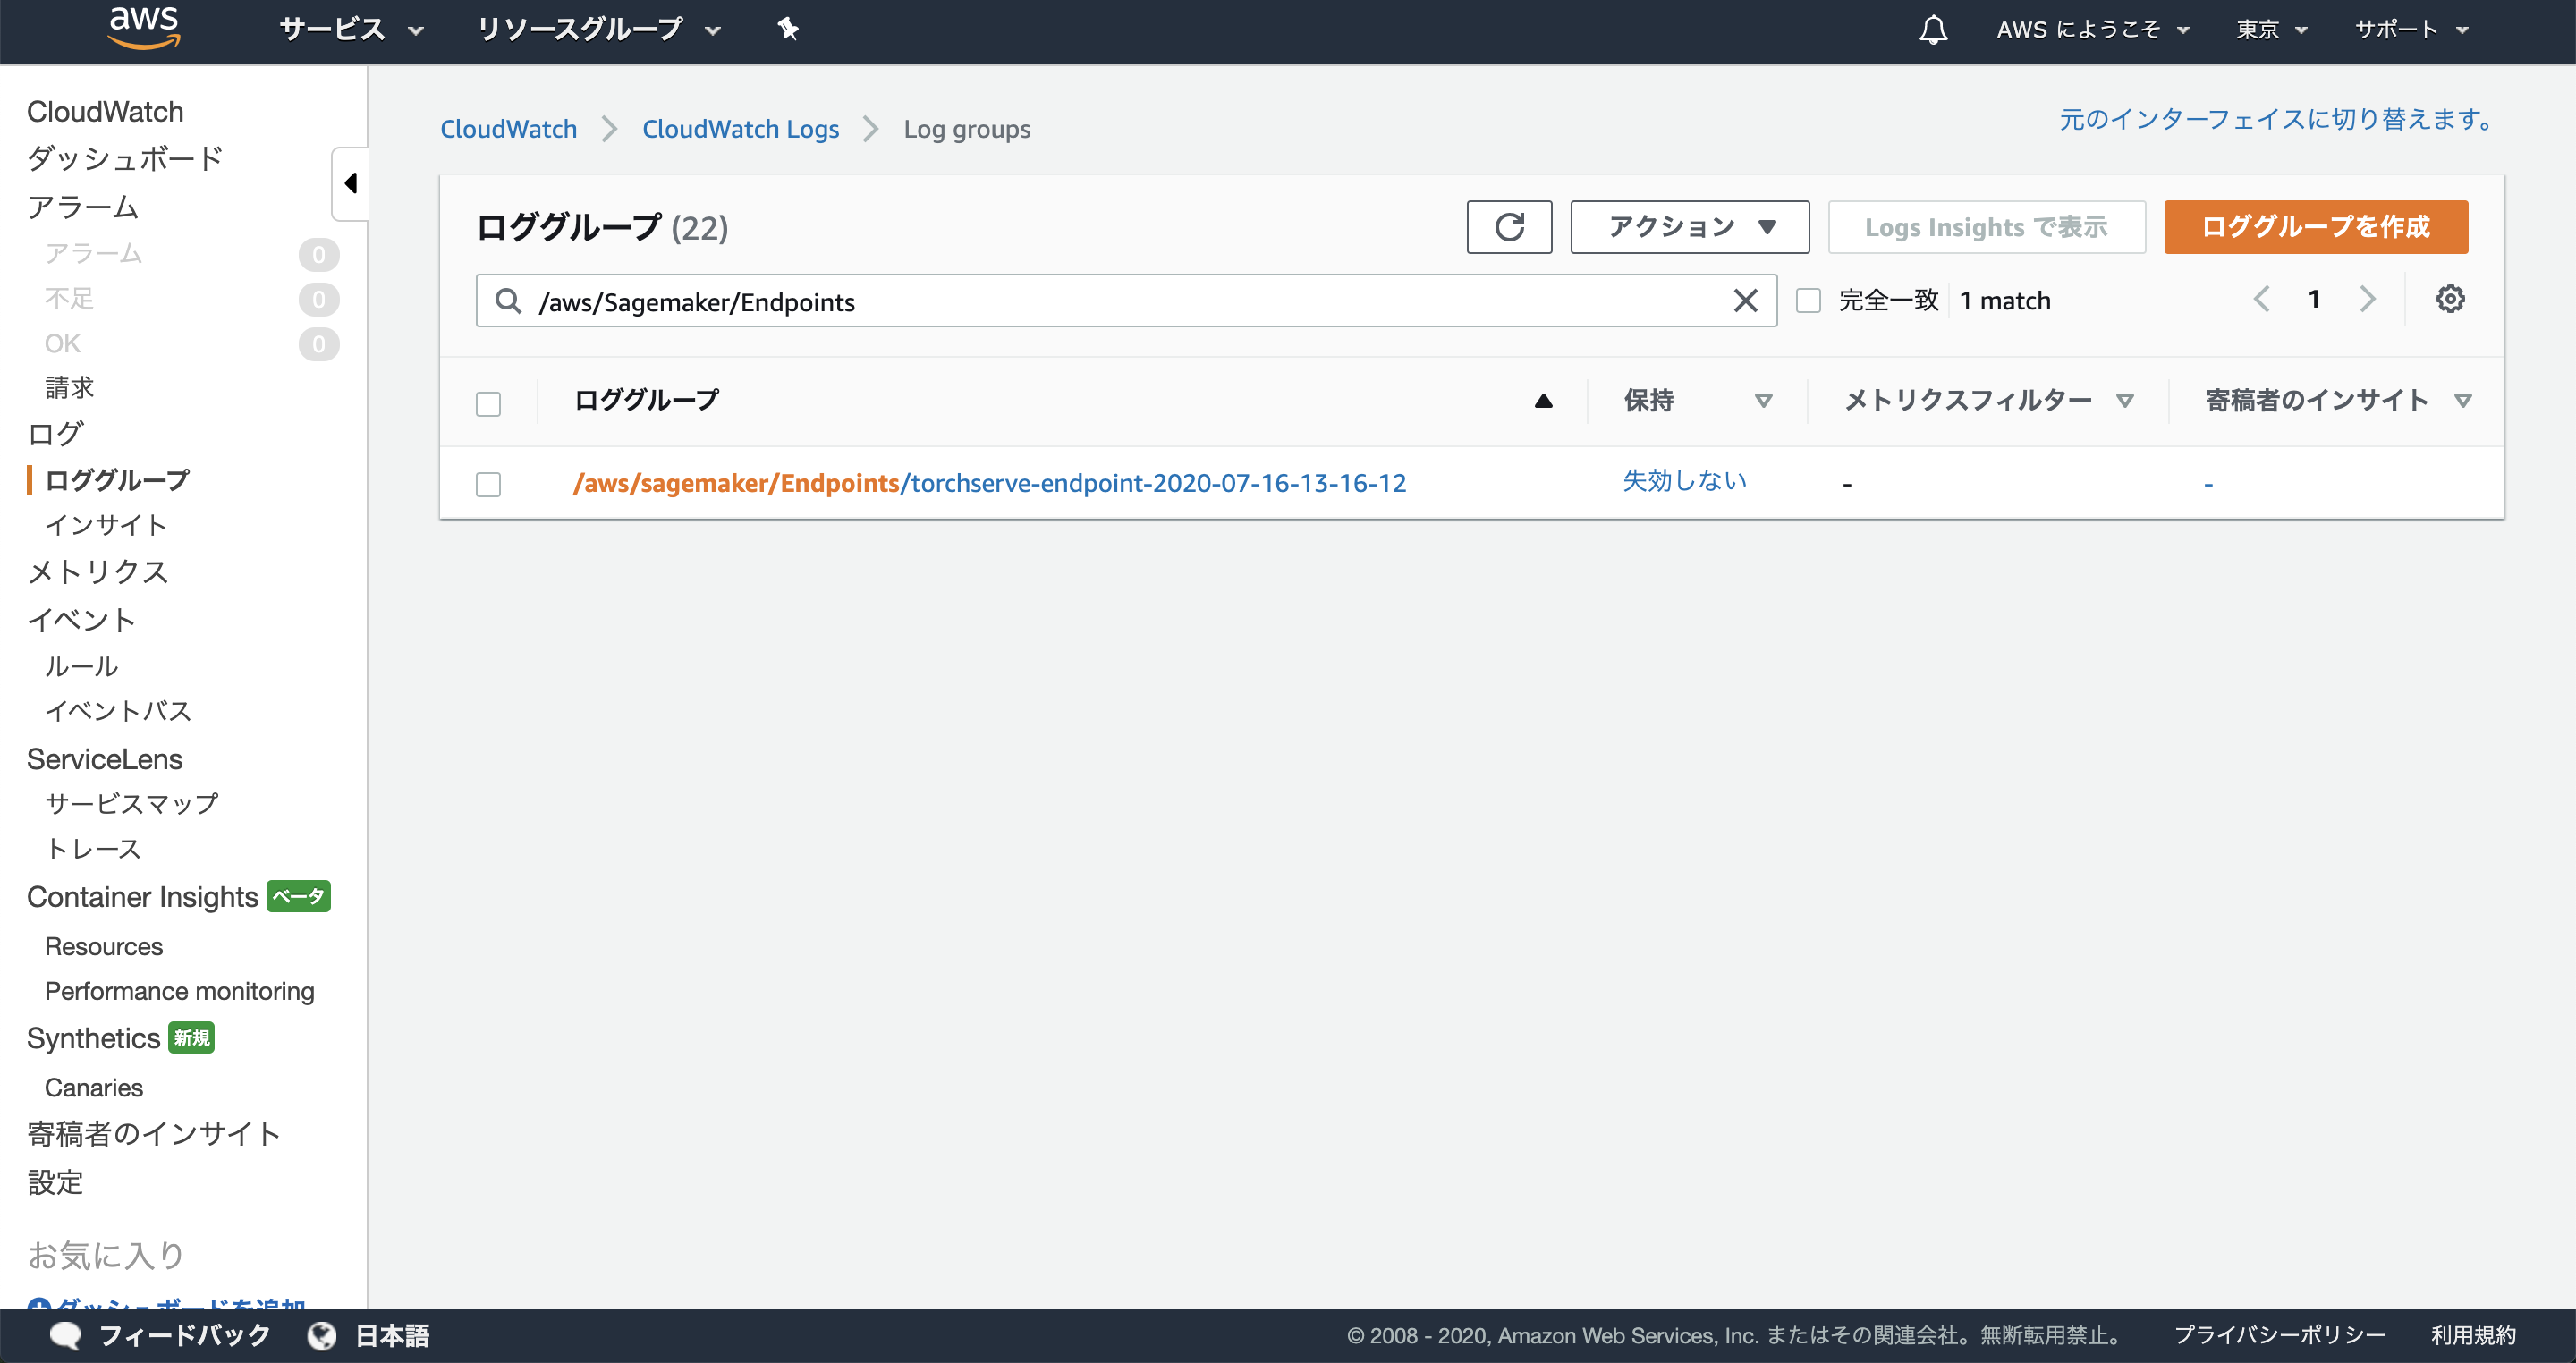The width and height of the screenshot is (2576, 1363).
Task: Open サービスマップ in sidebar
Action: click(x=131, y=803)
